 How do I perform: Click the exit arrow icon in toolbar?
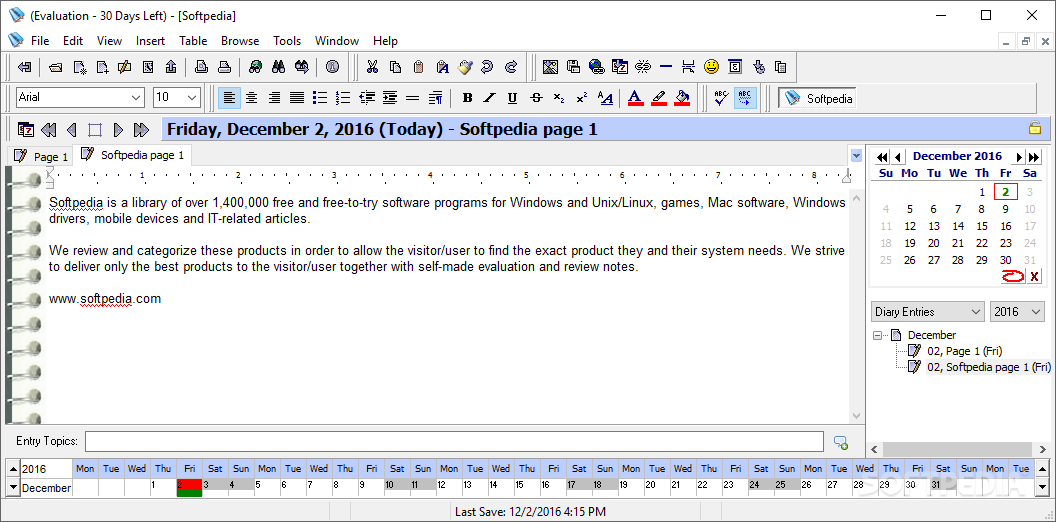[x=25, y=67]
